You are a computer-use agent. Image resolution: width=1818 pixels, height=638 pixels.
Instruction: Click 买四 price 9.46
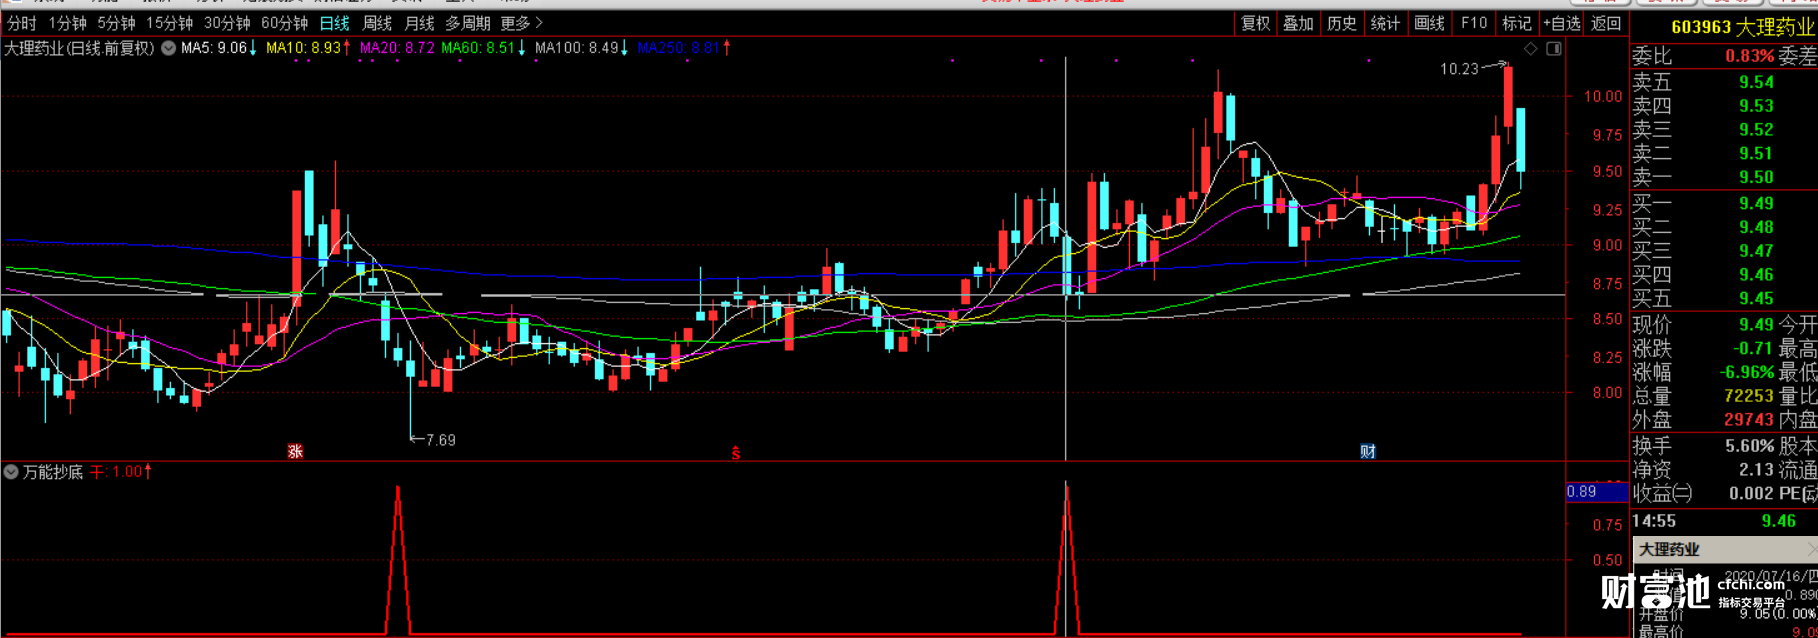pos(1757,275)
